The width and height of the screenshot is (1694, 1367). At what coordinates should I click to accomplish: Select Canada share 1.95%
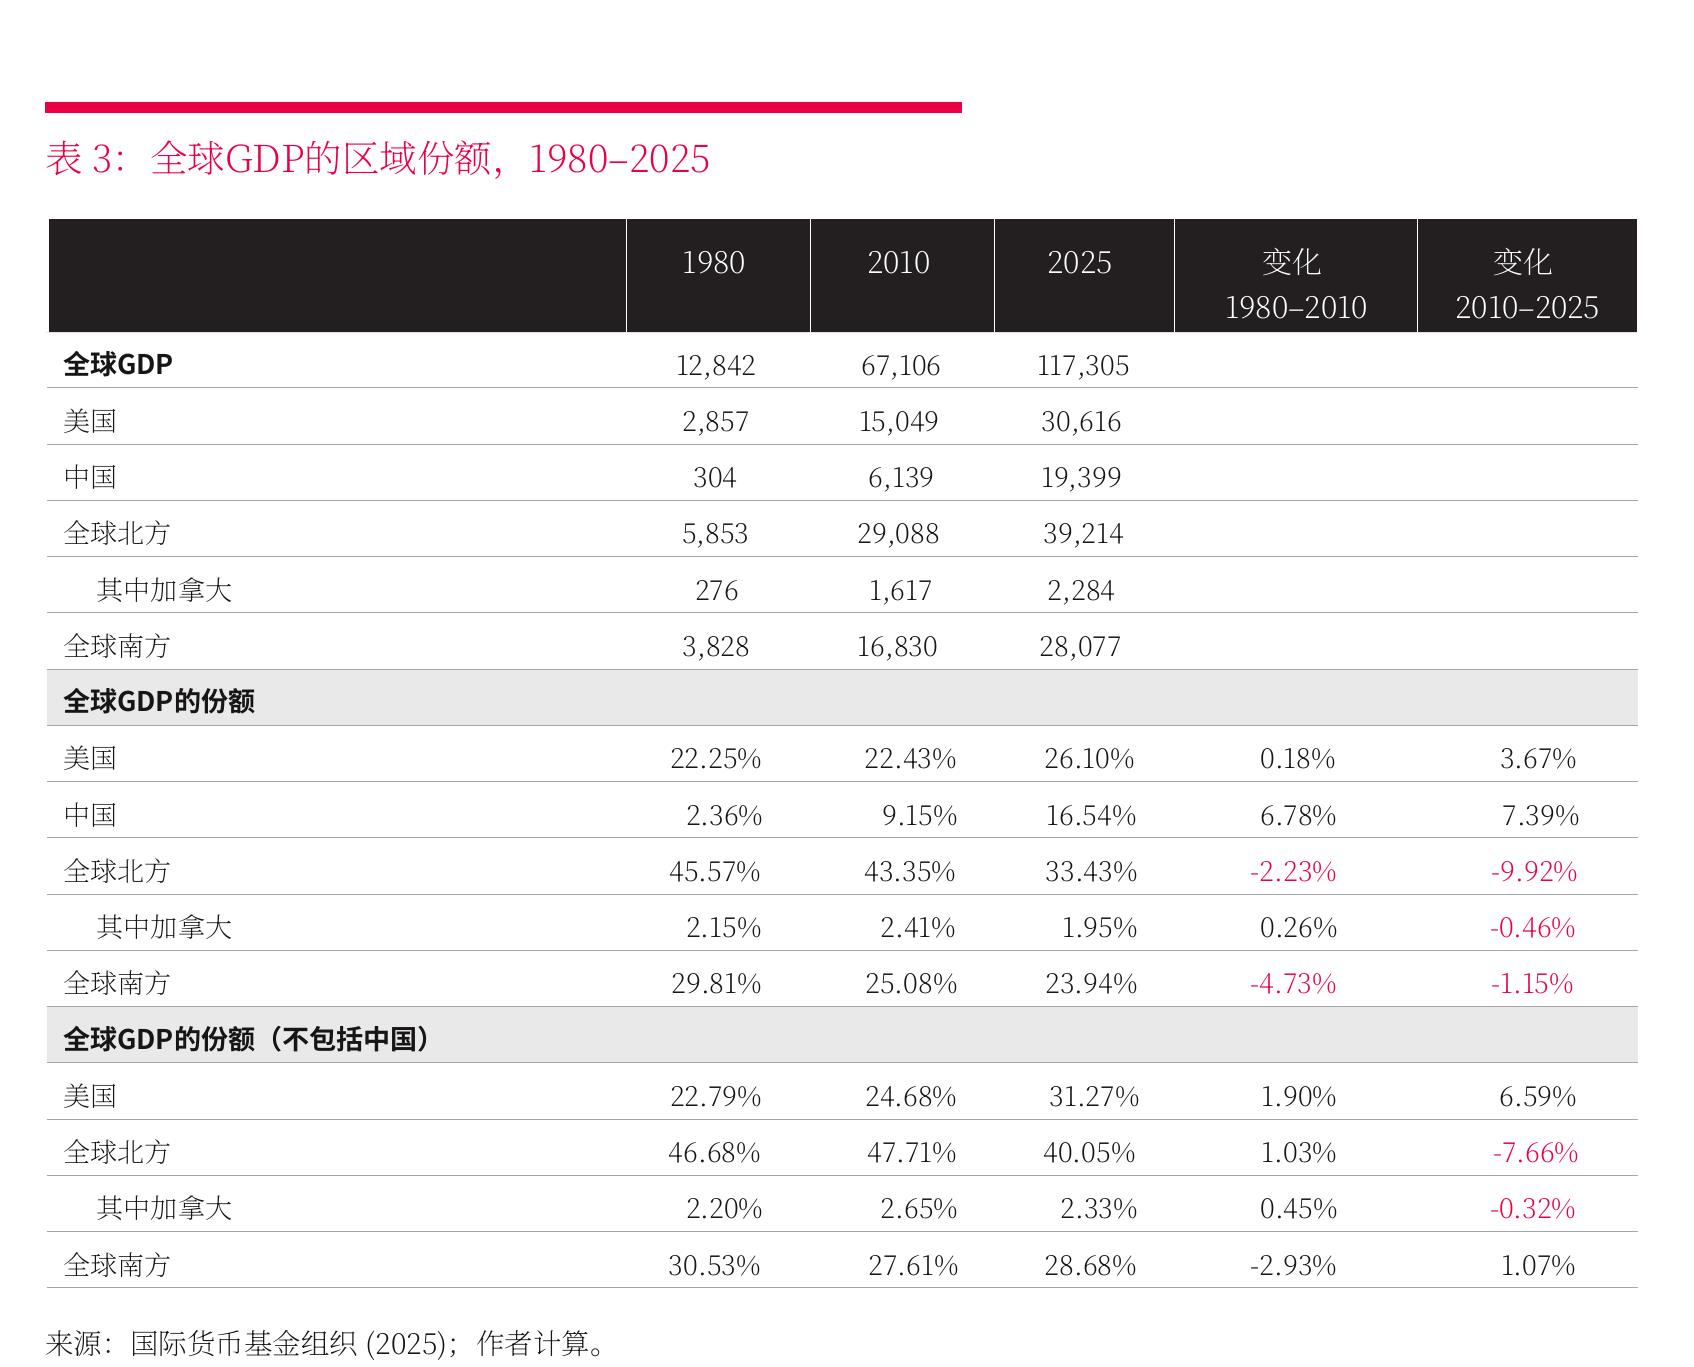click(1099, 928)
